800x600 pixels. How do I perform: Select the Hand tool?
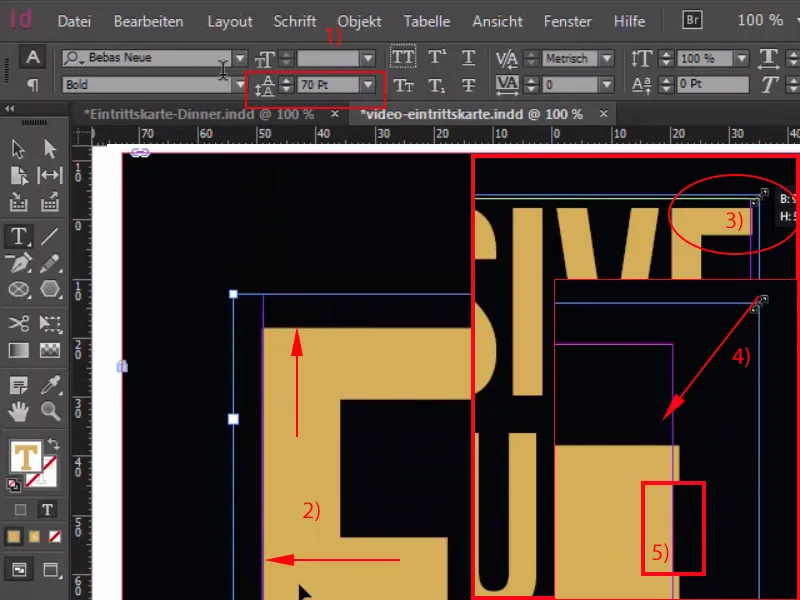click(19, 411)
